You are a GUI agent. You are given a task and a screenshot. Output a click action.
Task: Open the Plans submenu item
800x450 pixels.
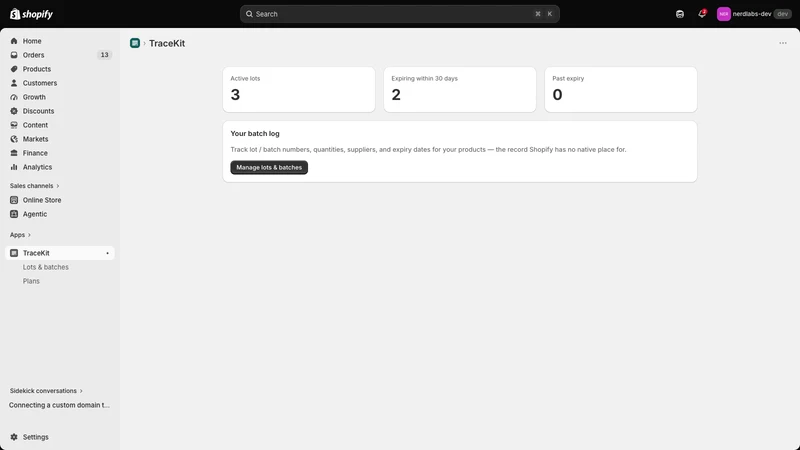point(31,281)
